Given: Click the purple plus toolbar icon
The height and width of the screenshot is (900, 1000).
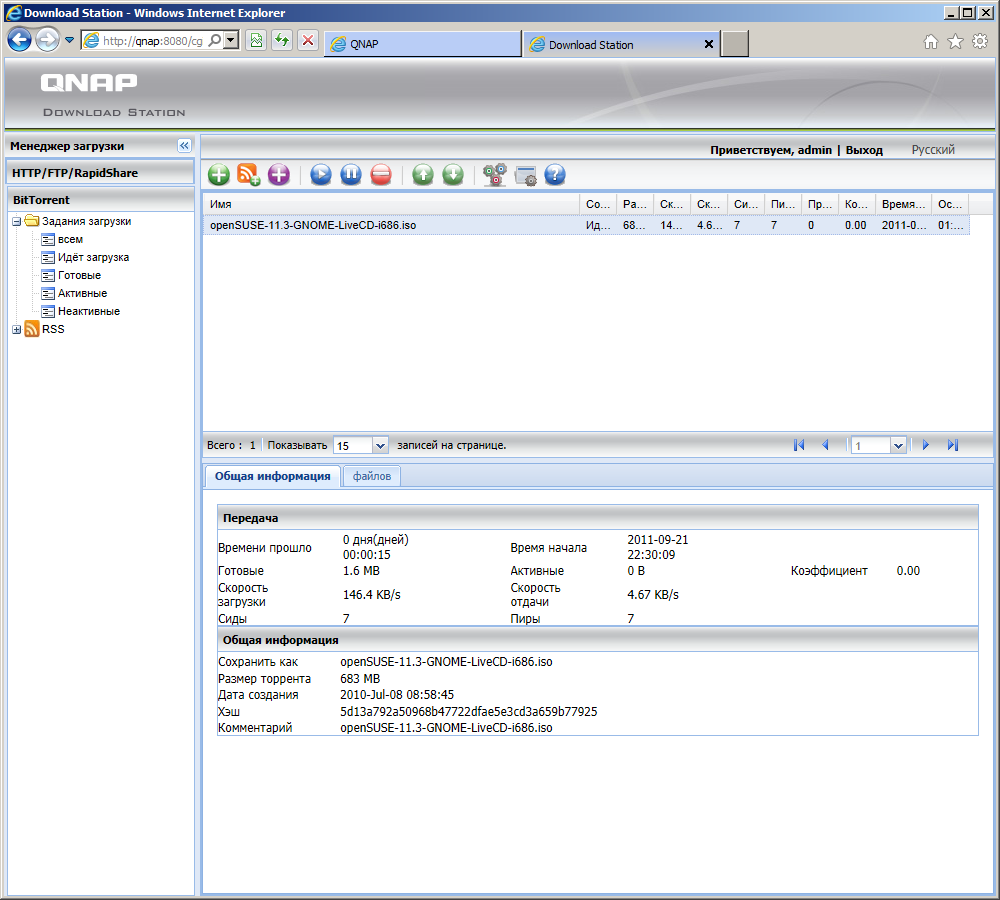Looking at the screenshot, I should [279, 175].
